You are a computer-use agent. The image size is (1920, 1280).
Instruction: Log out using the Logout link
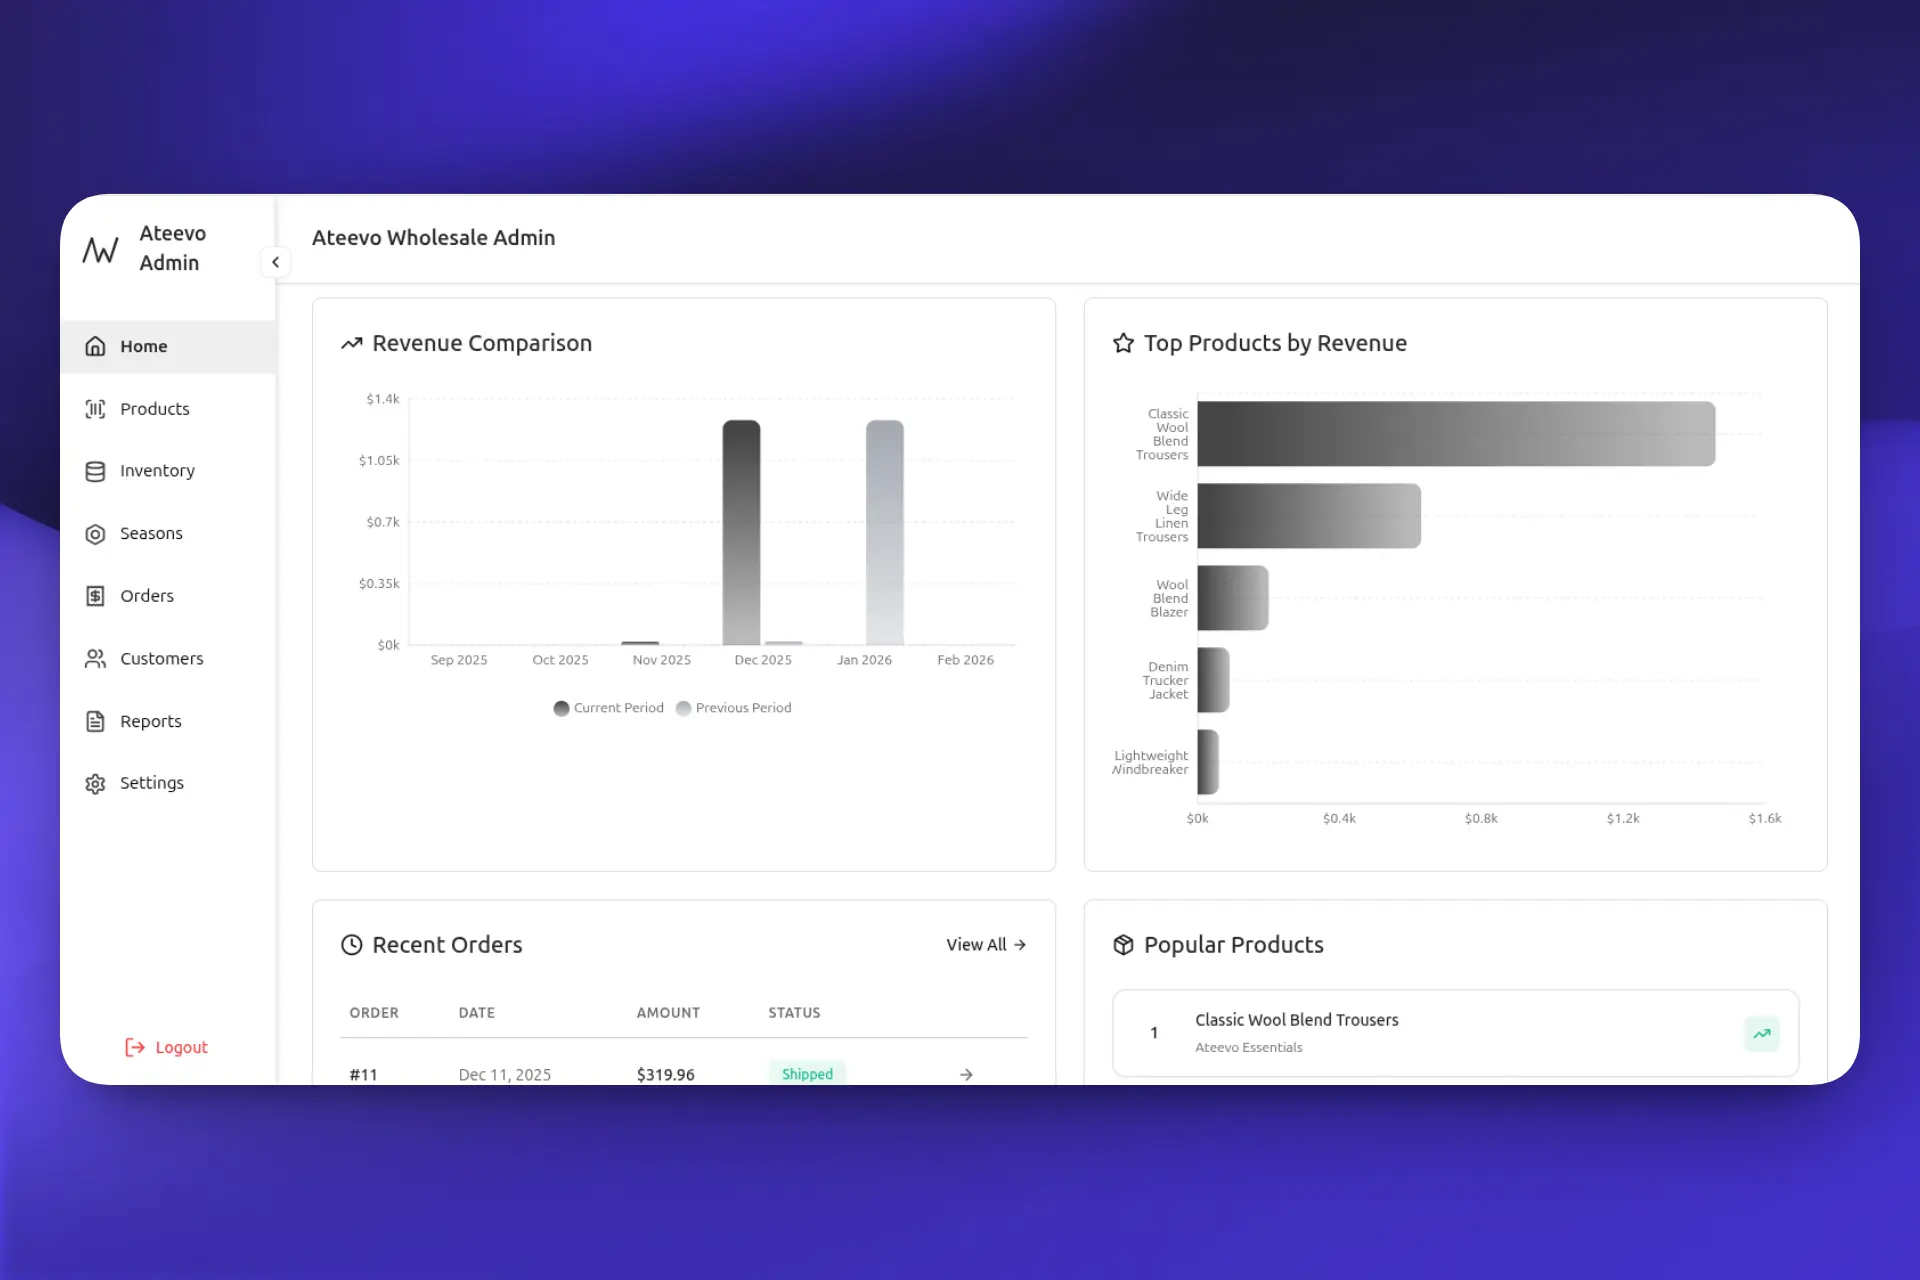166,1047
